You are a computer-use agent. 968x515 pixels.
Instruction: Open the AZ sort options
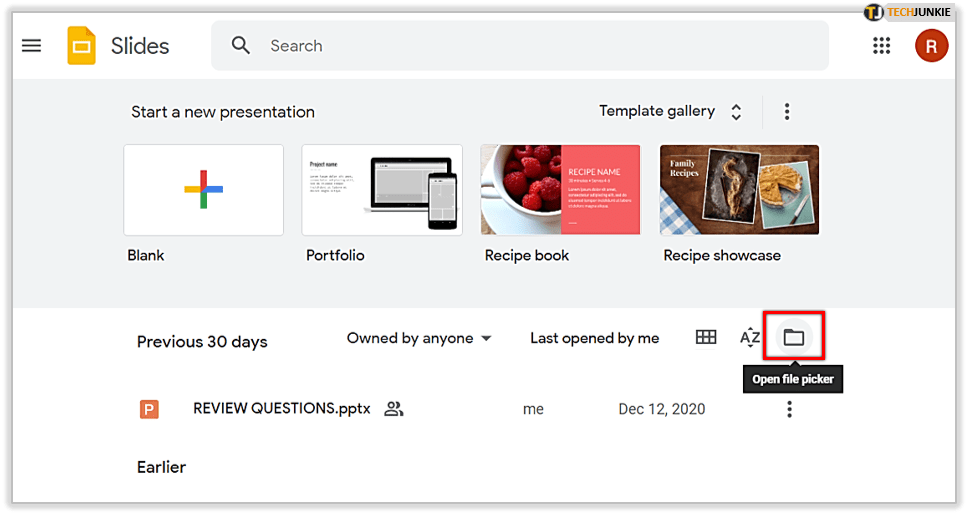click(x=750, y=338)
